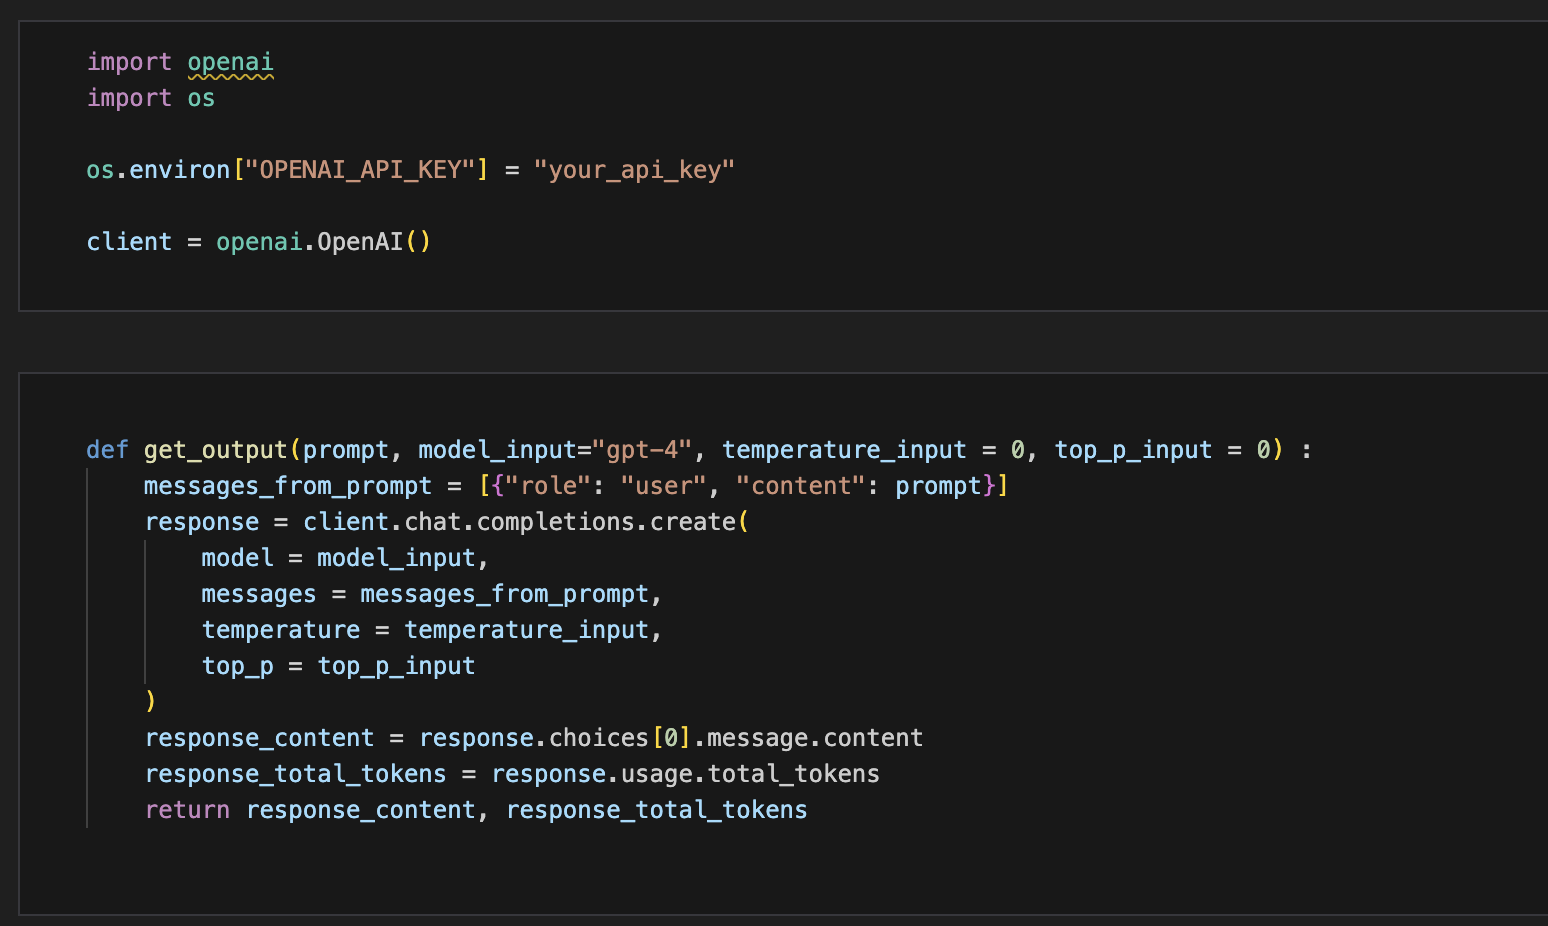Click the "content" key string

pyautogui.click(x=801, y=486)
